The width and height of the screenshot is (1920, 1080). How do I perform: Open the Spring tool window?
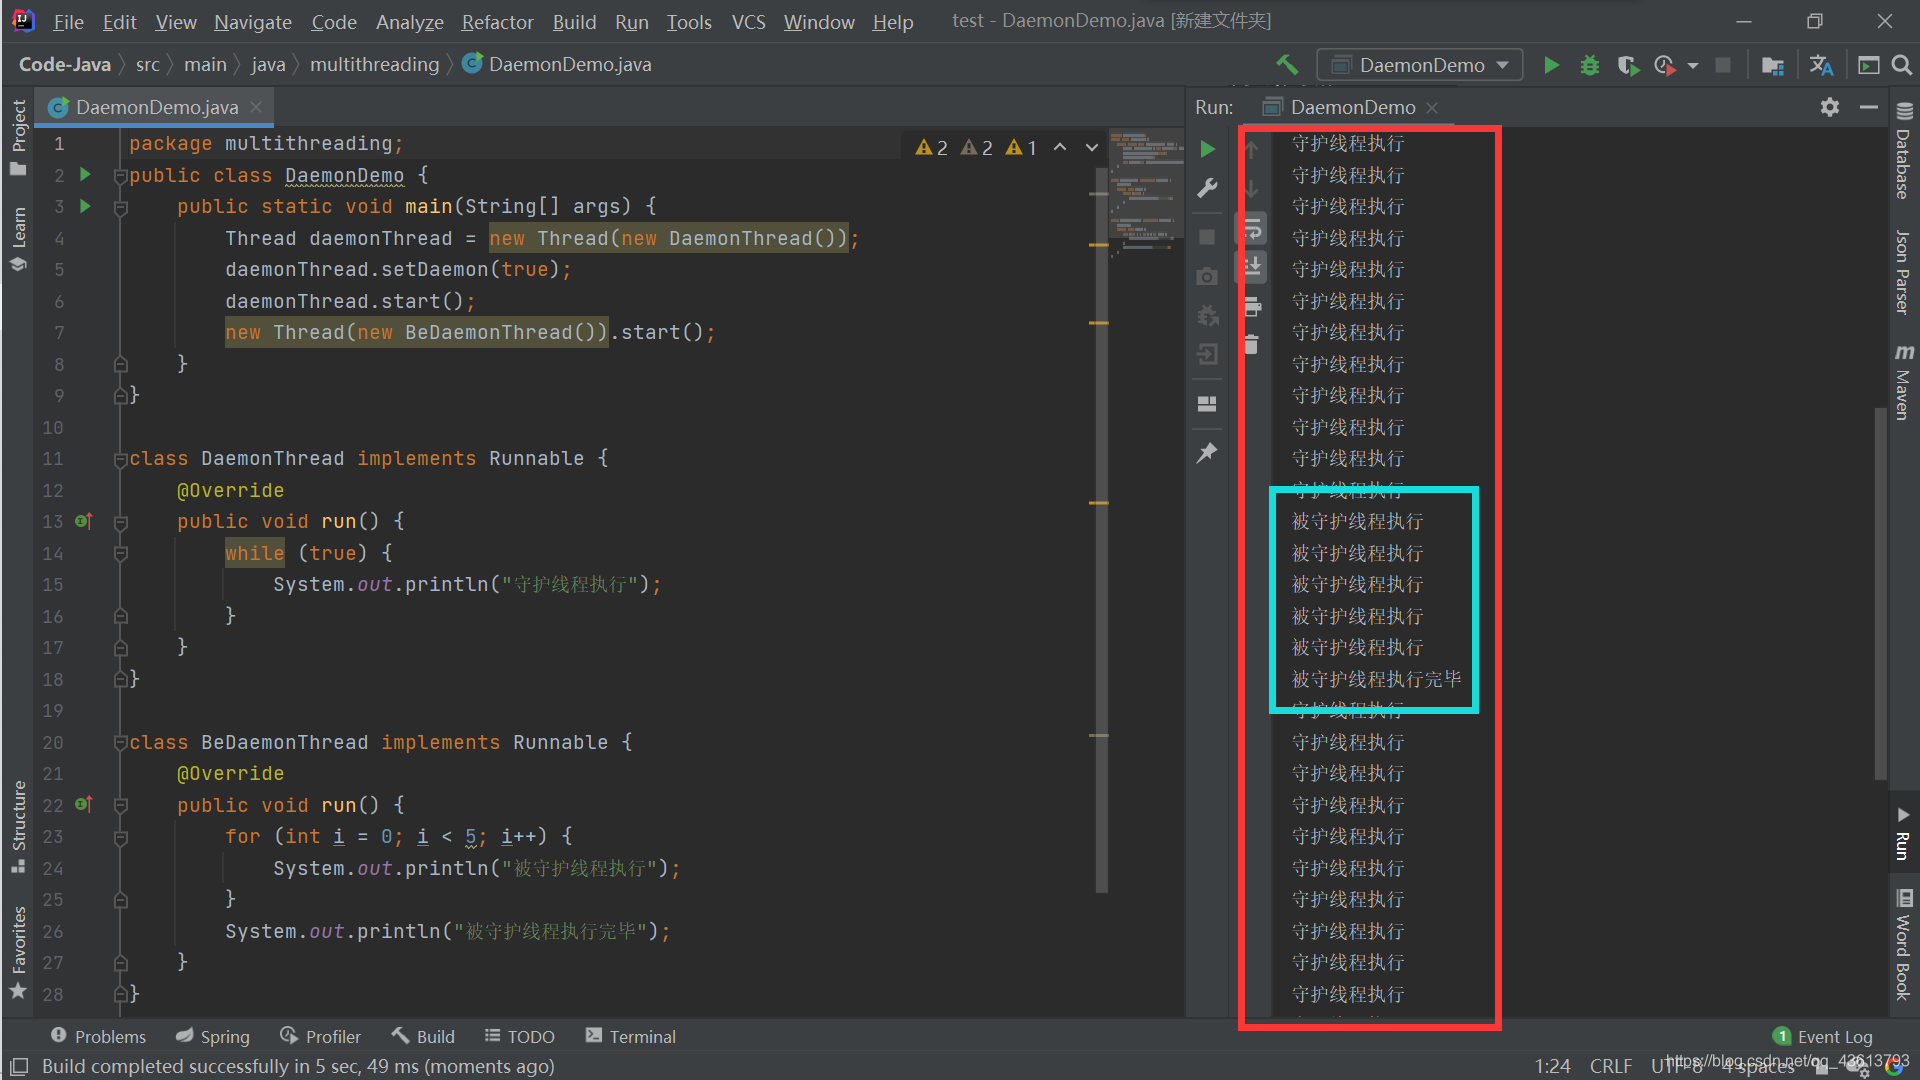click(x=212, y=1036)
